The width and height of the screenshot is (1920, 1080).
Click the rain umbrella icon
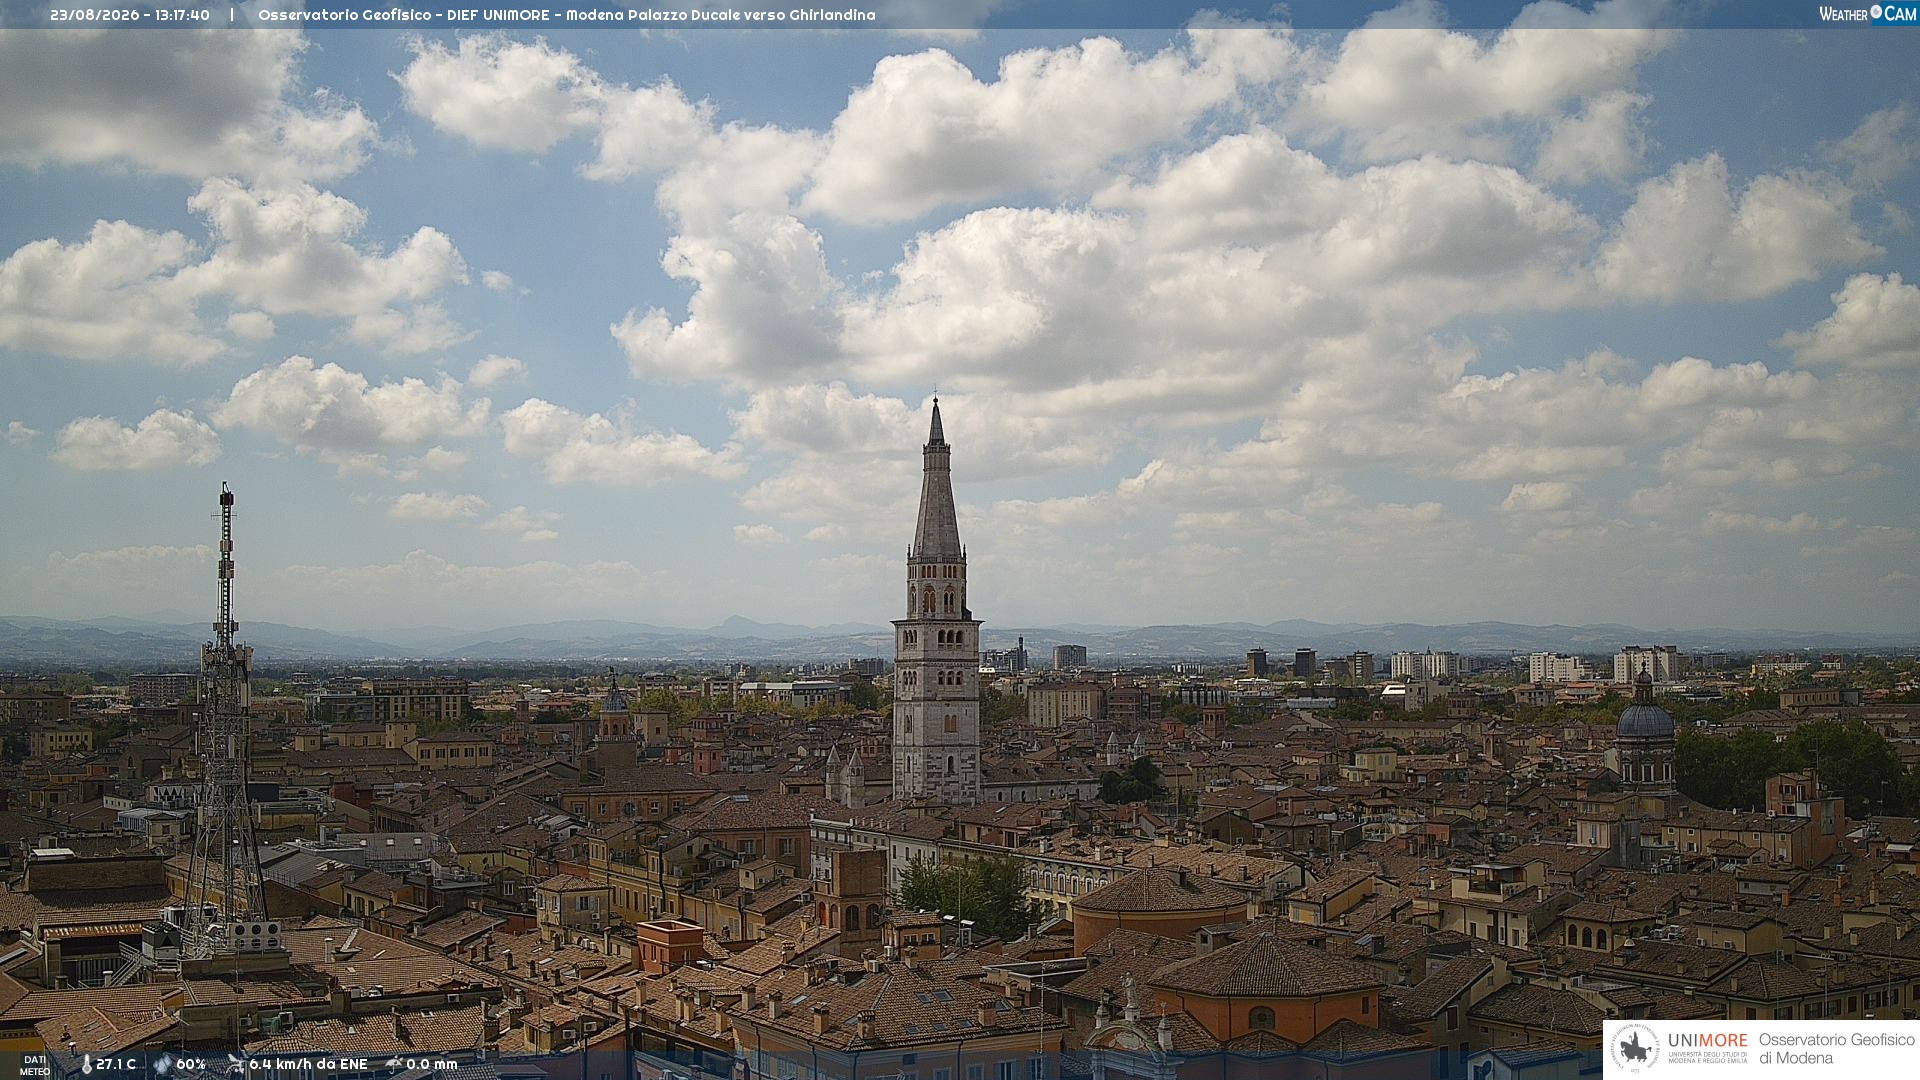pyautogui.click(x=394, y=1064)
